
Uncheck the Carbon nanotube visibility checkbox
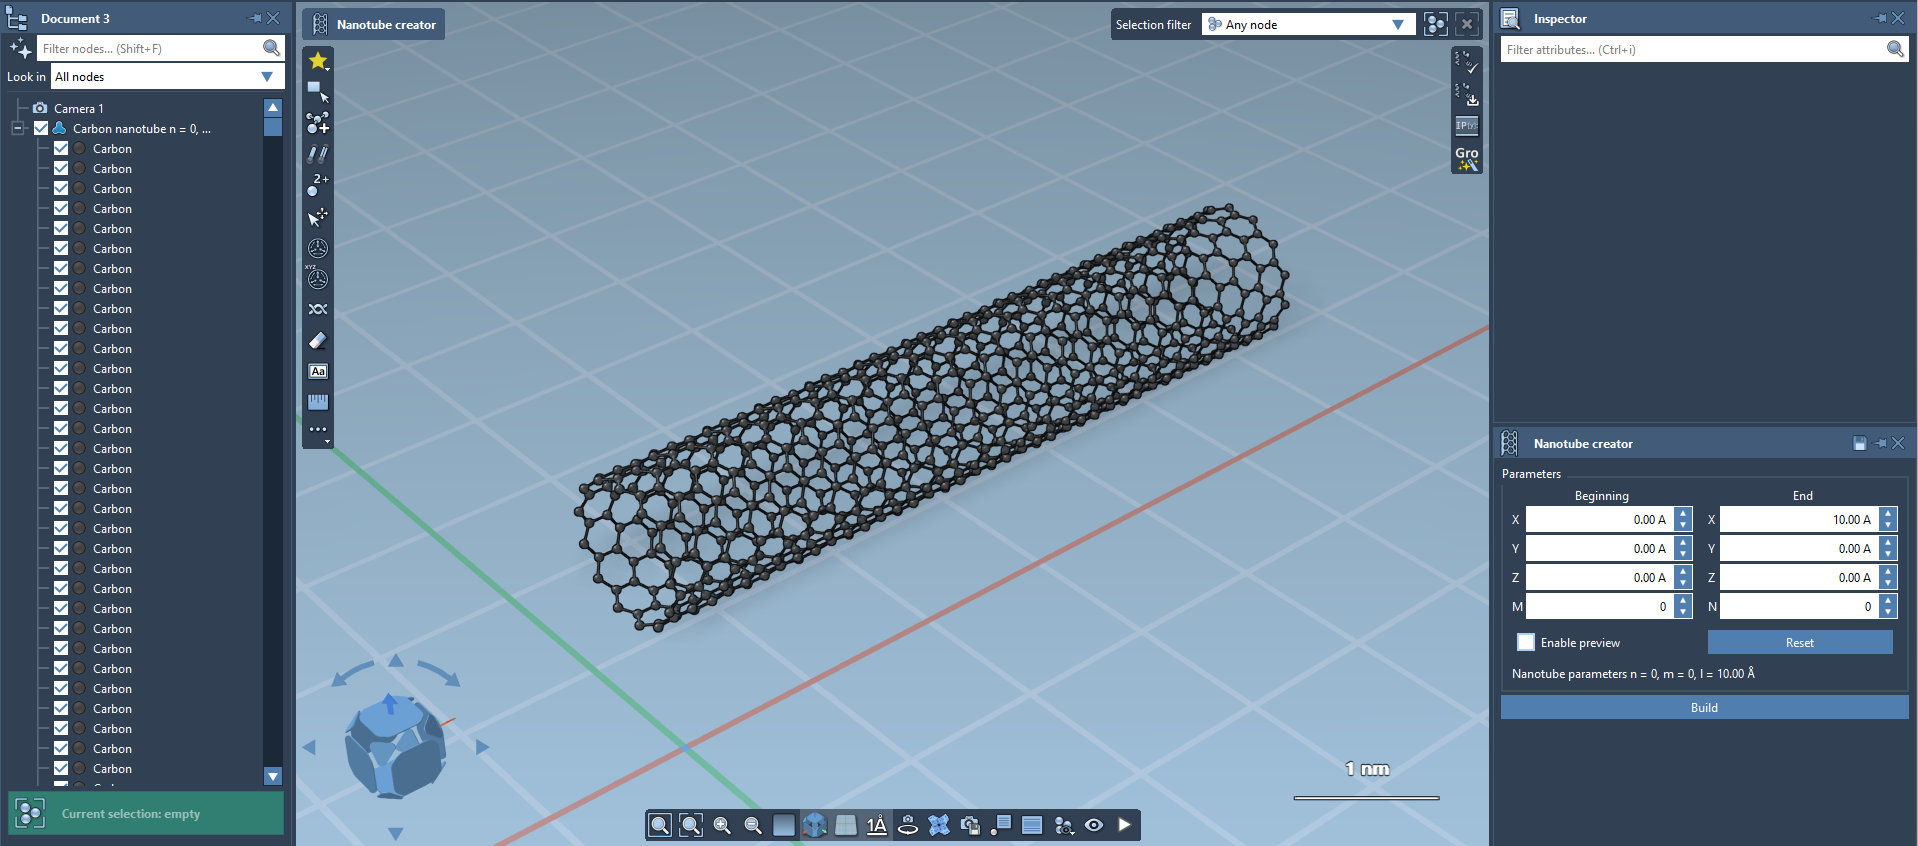coord(41,129)
